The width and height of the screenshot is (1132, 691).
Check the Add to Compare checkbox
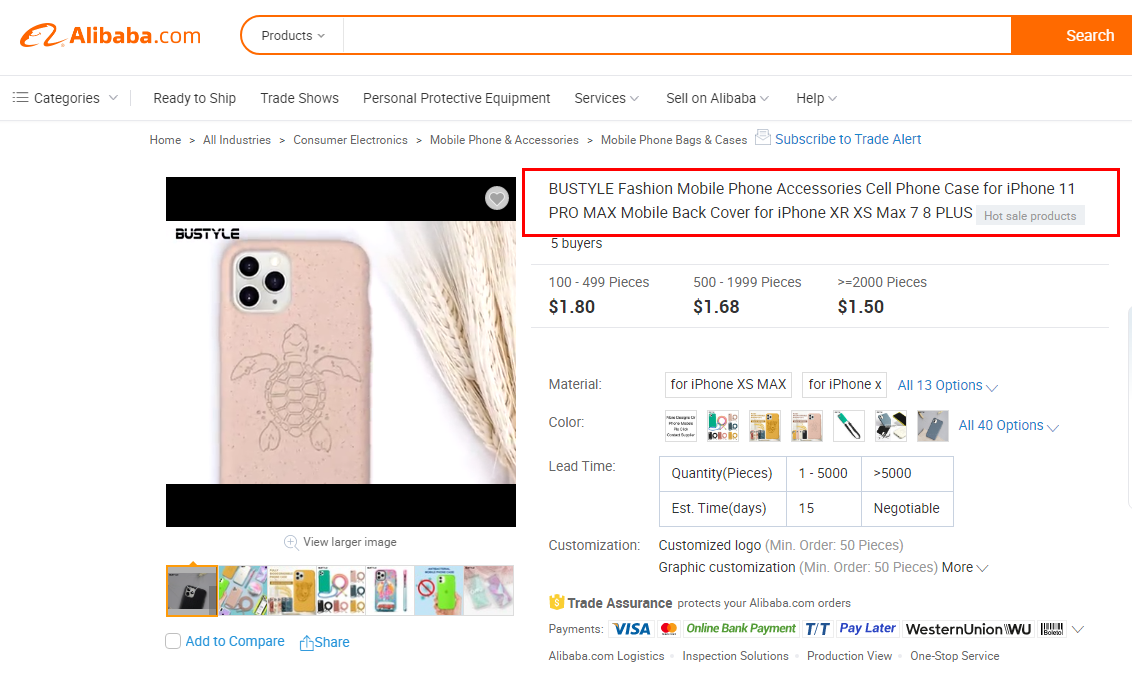point(173,642)
